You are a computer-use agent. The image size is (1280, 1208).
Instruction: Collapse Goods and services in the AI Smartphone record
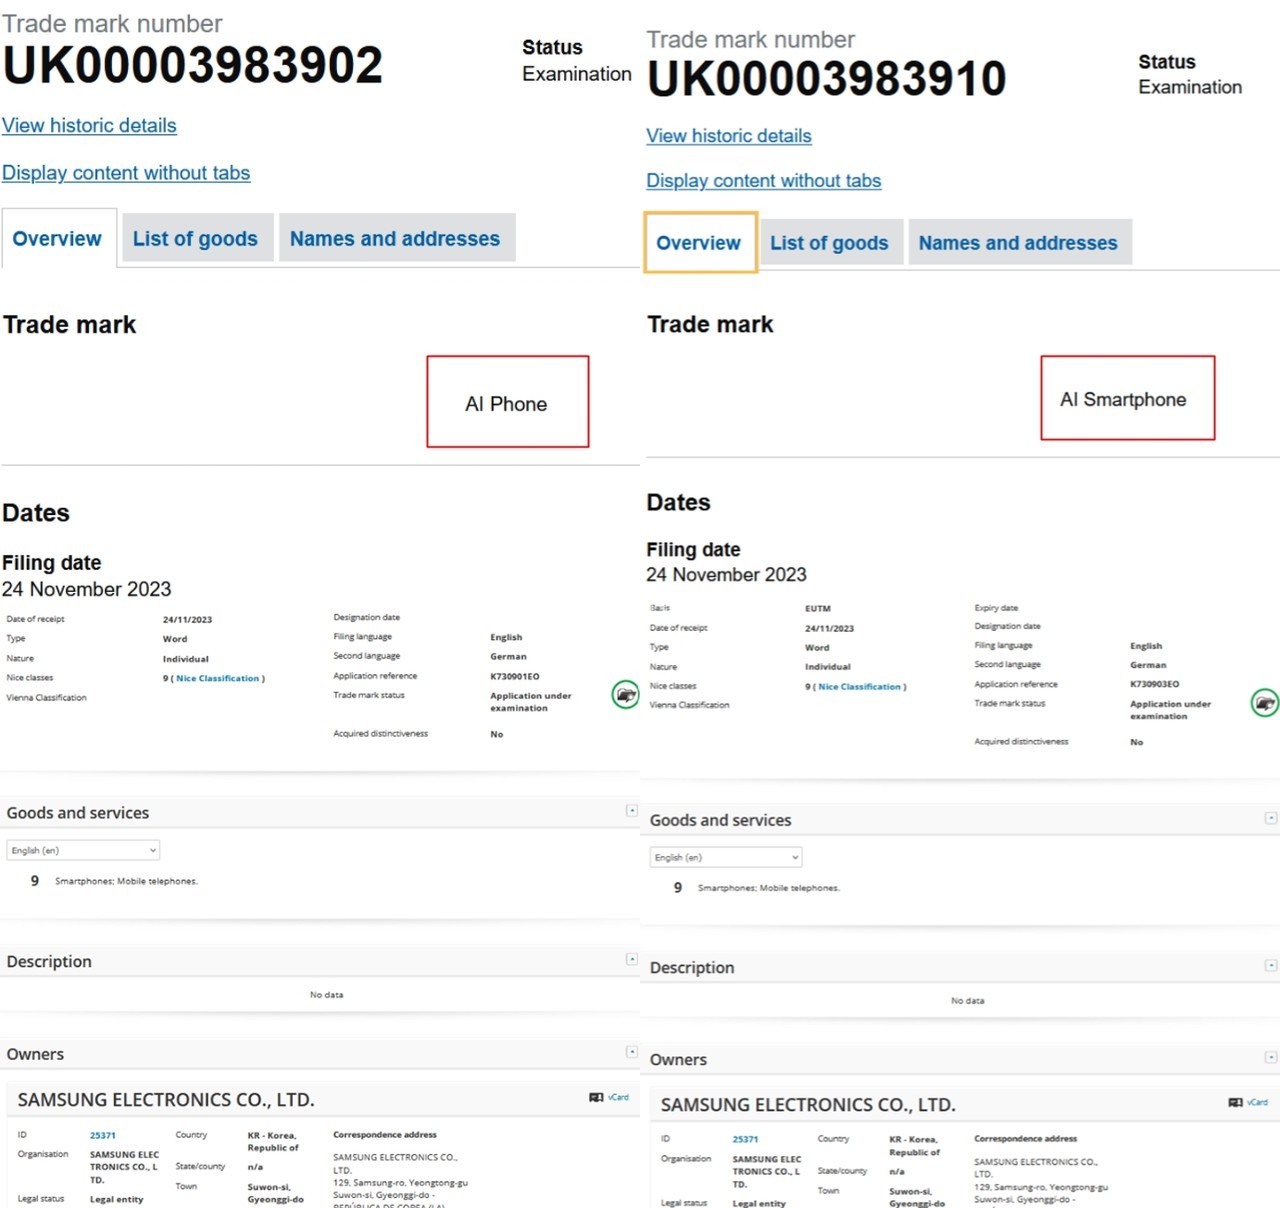pos(1270,818)
